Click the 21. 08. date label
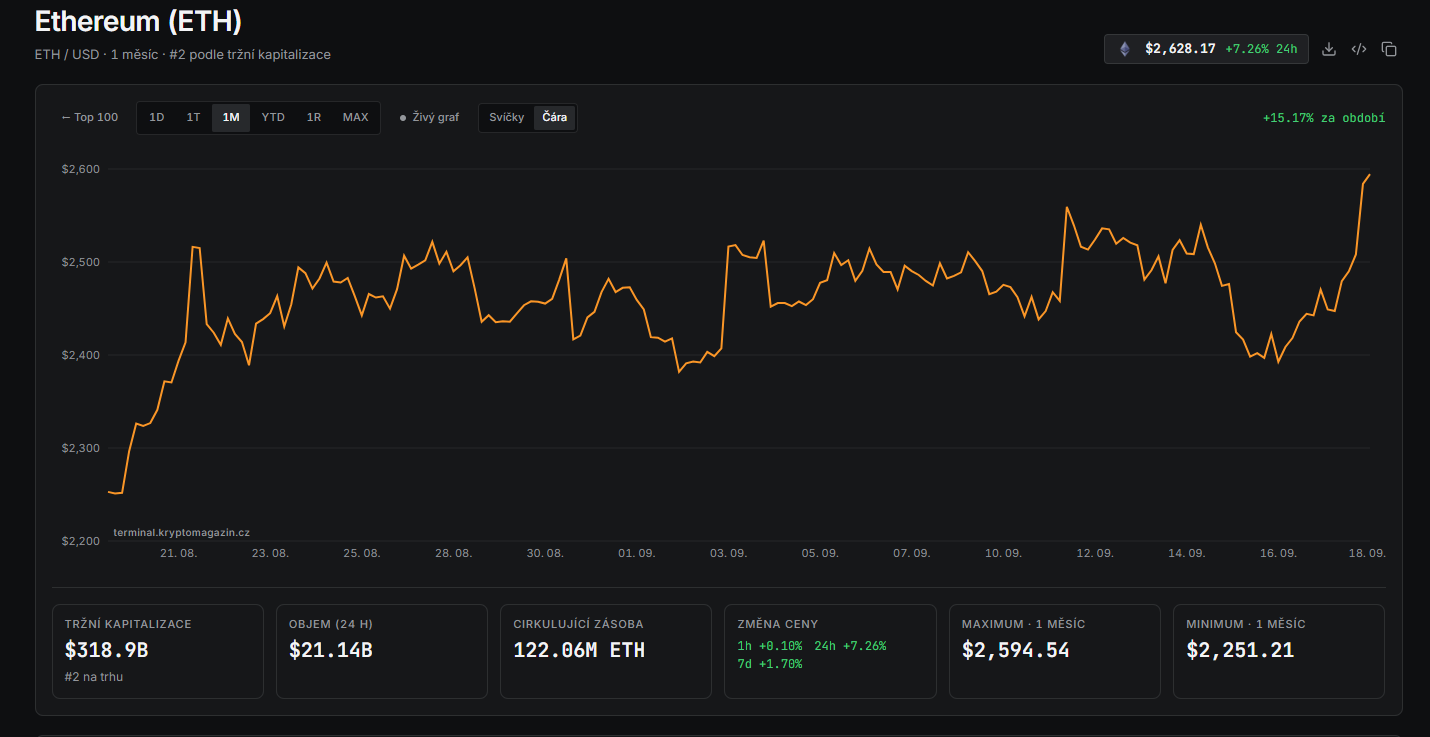 coord(178,553)
